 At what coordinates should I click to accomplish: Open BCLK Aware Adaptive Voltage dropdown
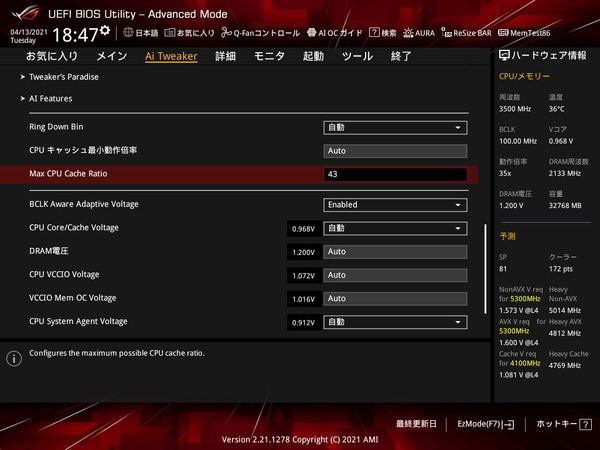point(395,205)
